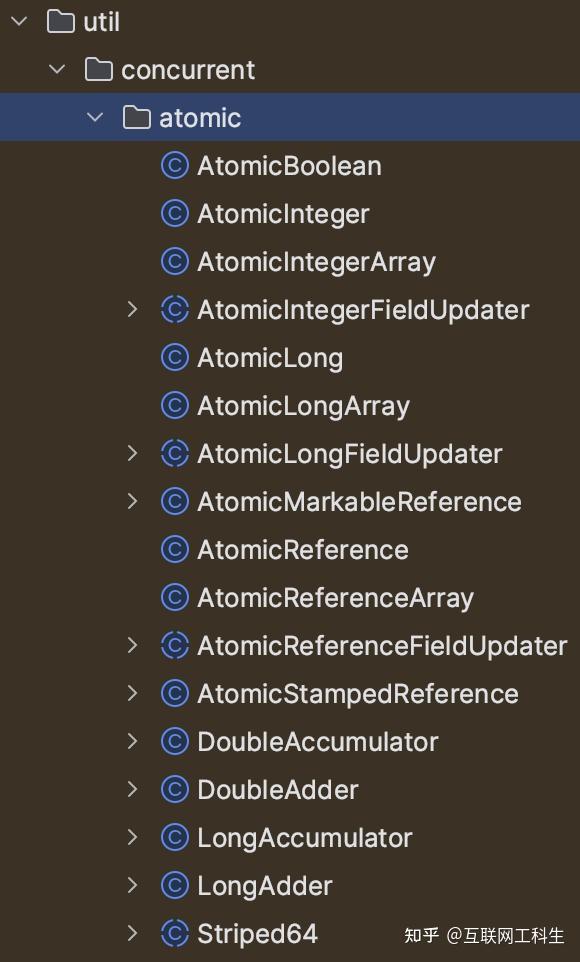
Task: Select the AtomicLong class icon
Action: click(174, 357)
